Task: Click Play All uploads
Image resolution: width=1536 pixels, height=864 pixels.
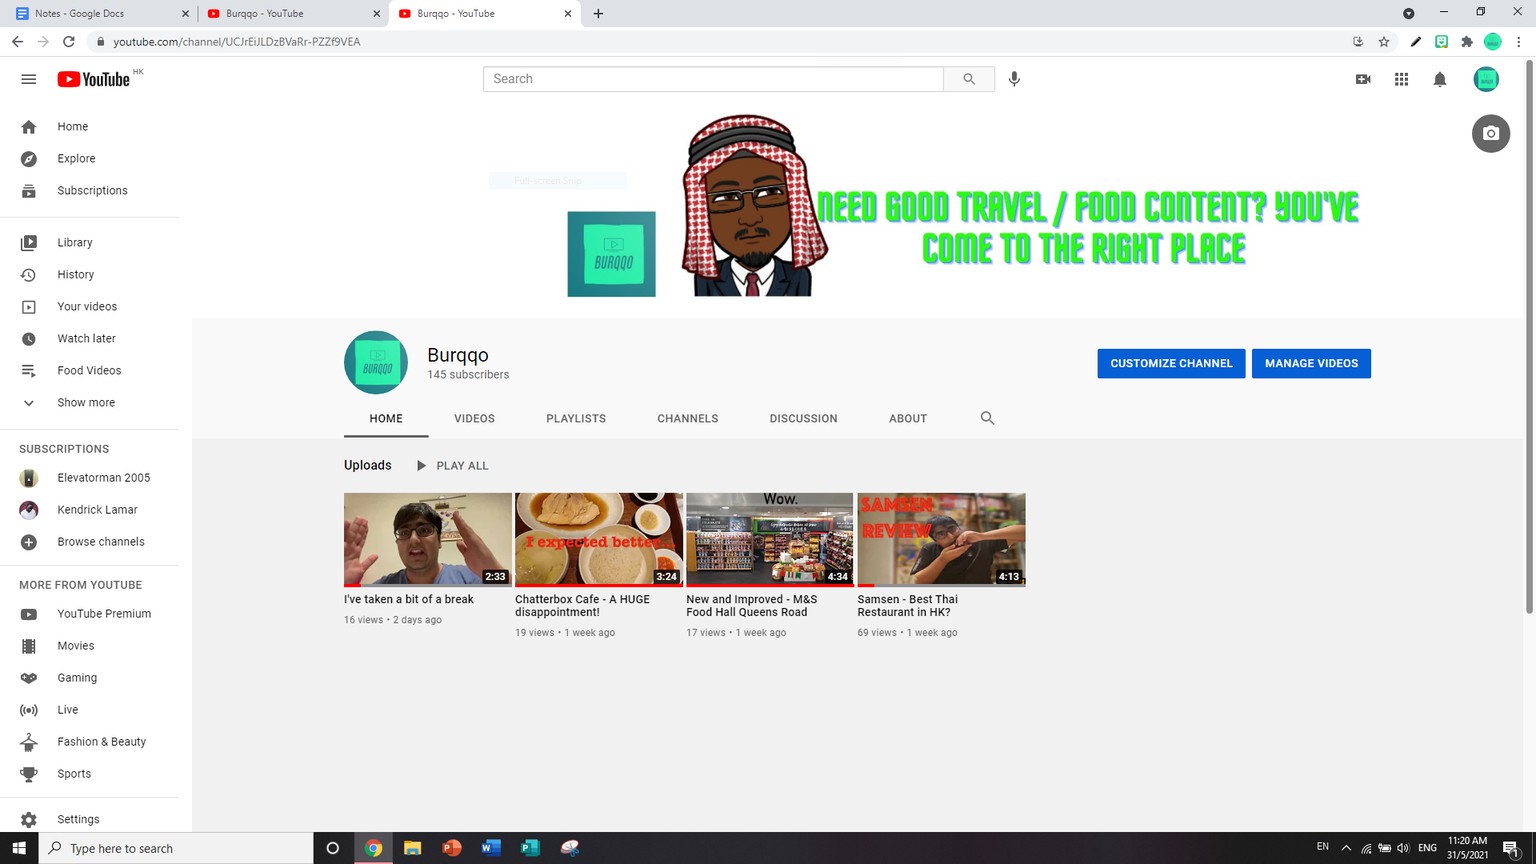Action: coord(452,466)
